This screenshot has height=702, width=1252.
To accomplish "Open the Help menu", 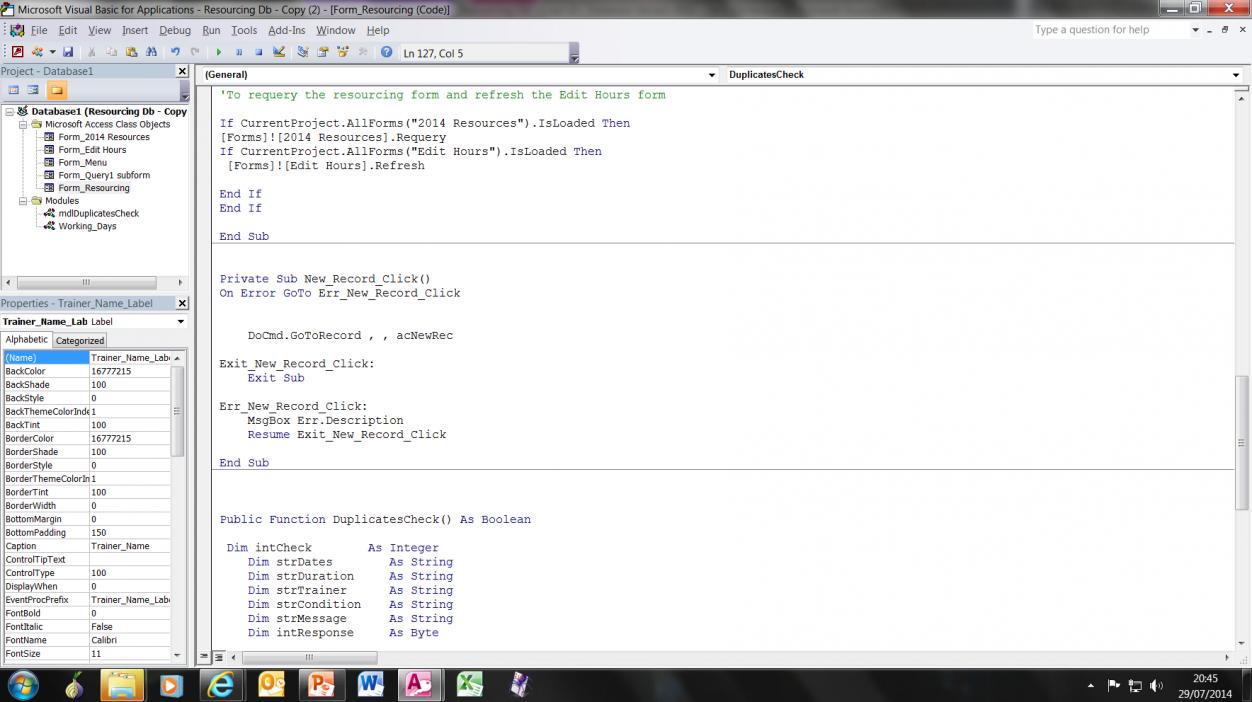I will click(x=378, y=30).
